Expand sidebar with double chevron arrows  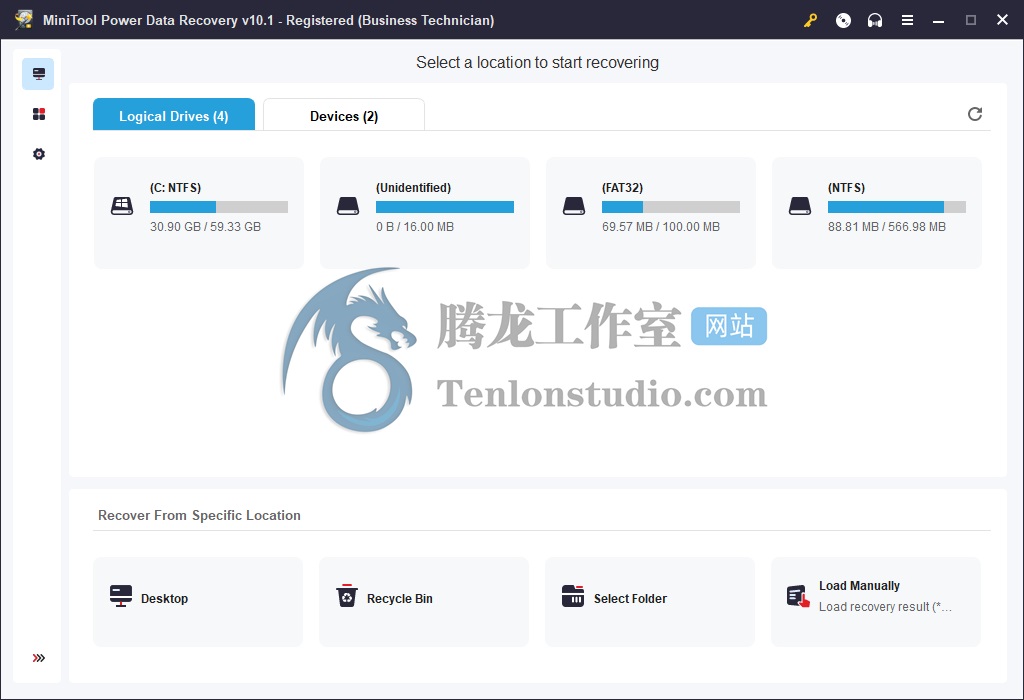[39, 658]
